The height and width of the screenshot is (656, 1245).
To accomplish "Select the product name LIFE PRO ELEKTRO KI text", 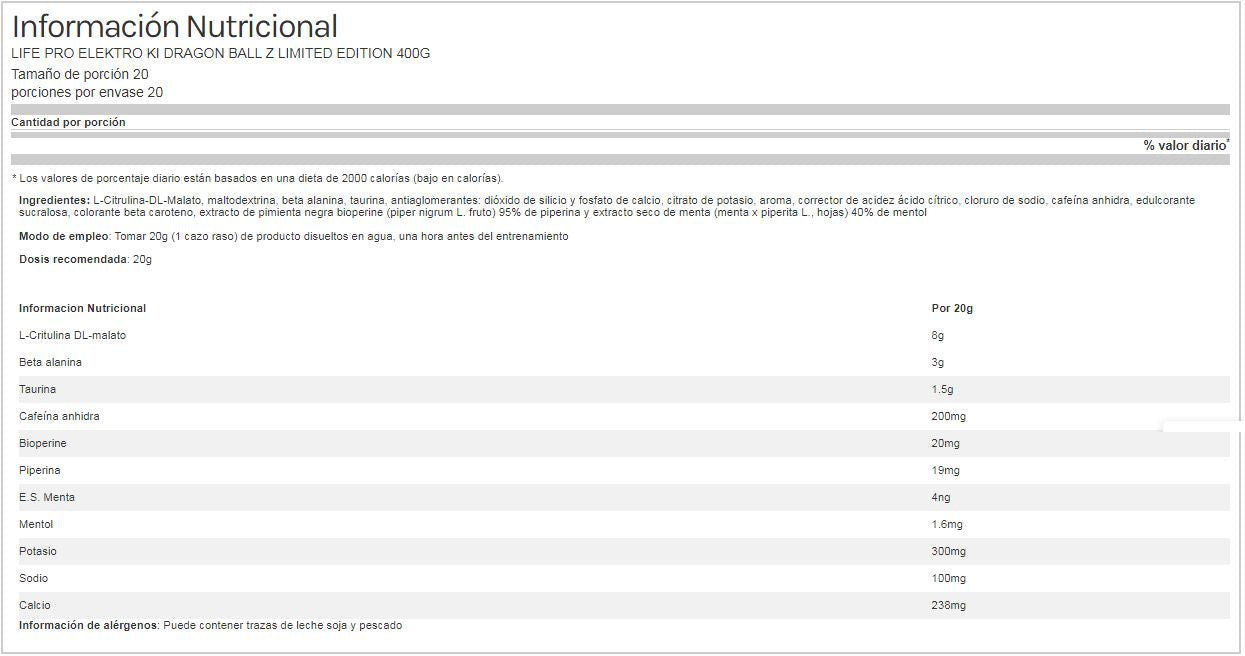I will (221, 54).
